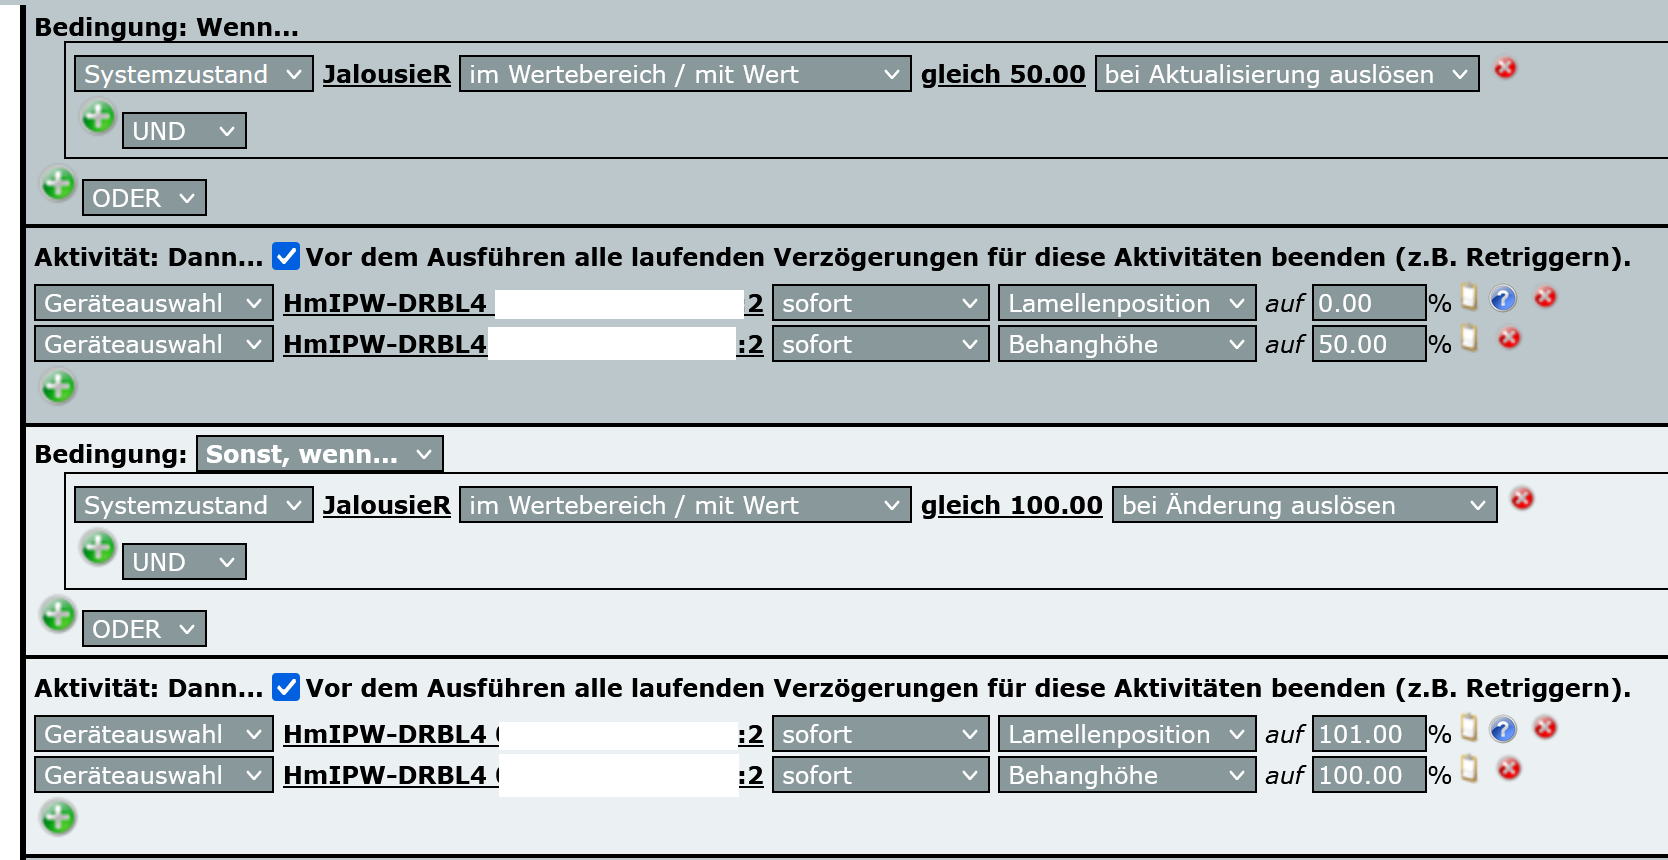The height and width of the screenshot is (860, 1668).
Task: Click JalousieR link in the gleich 100.00 condition
Action: coord(387,505)
